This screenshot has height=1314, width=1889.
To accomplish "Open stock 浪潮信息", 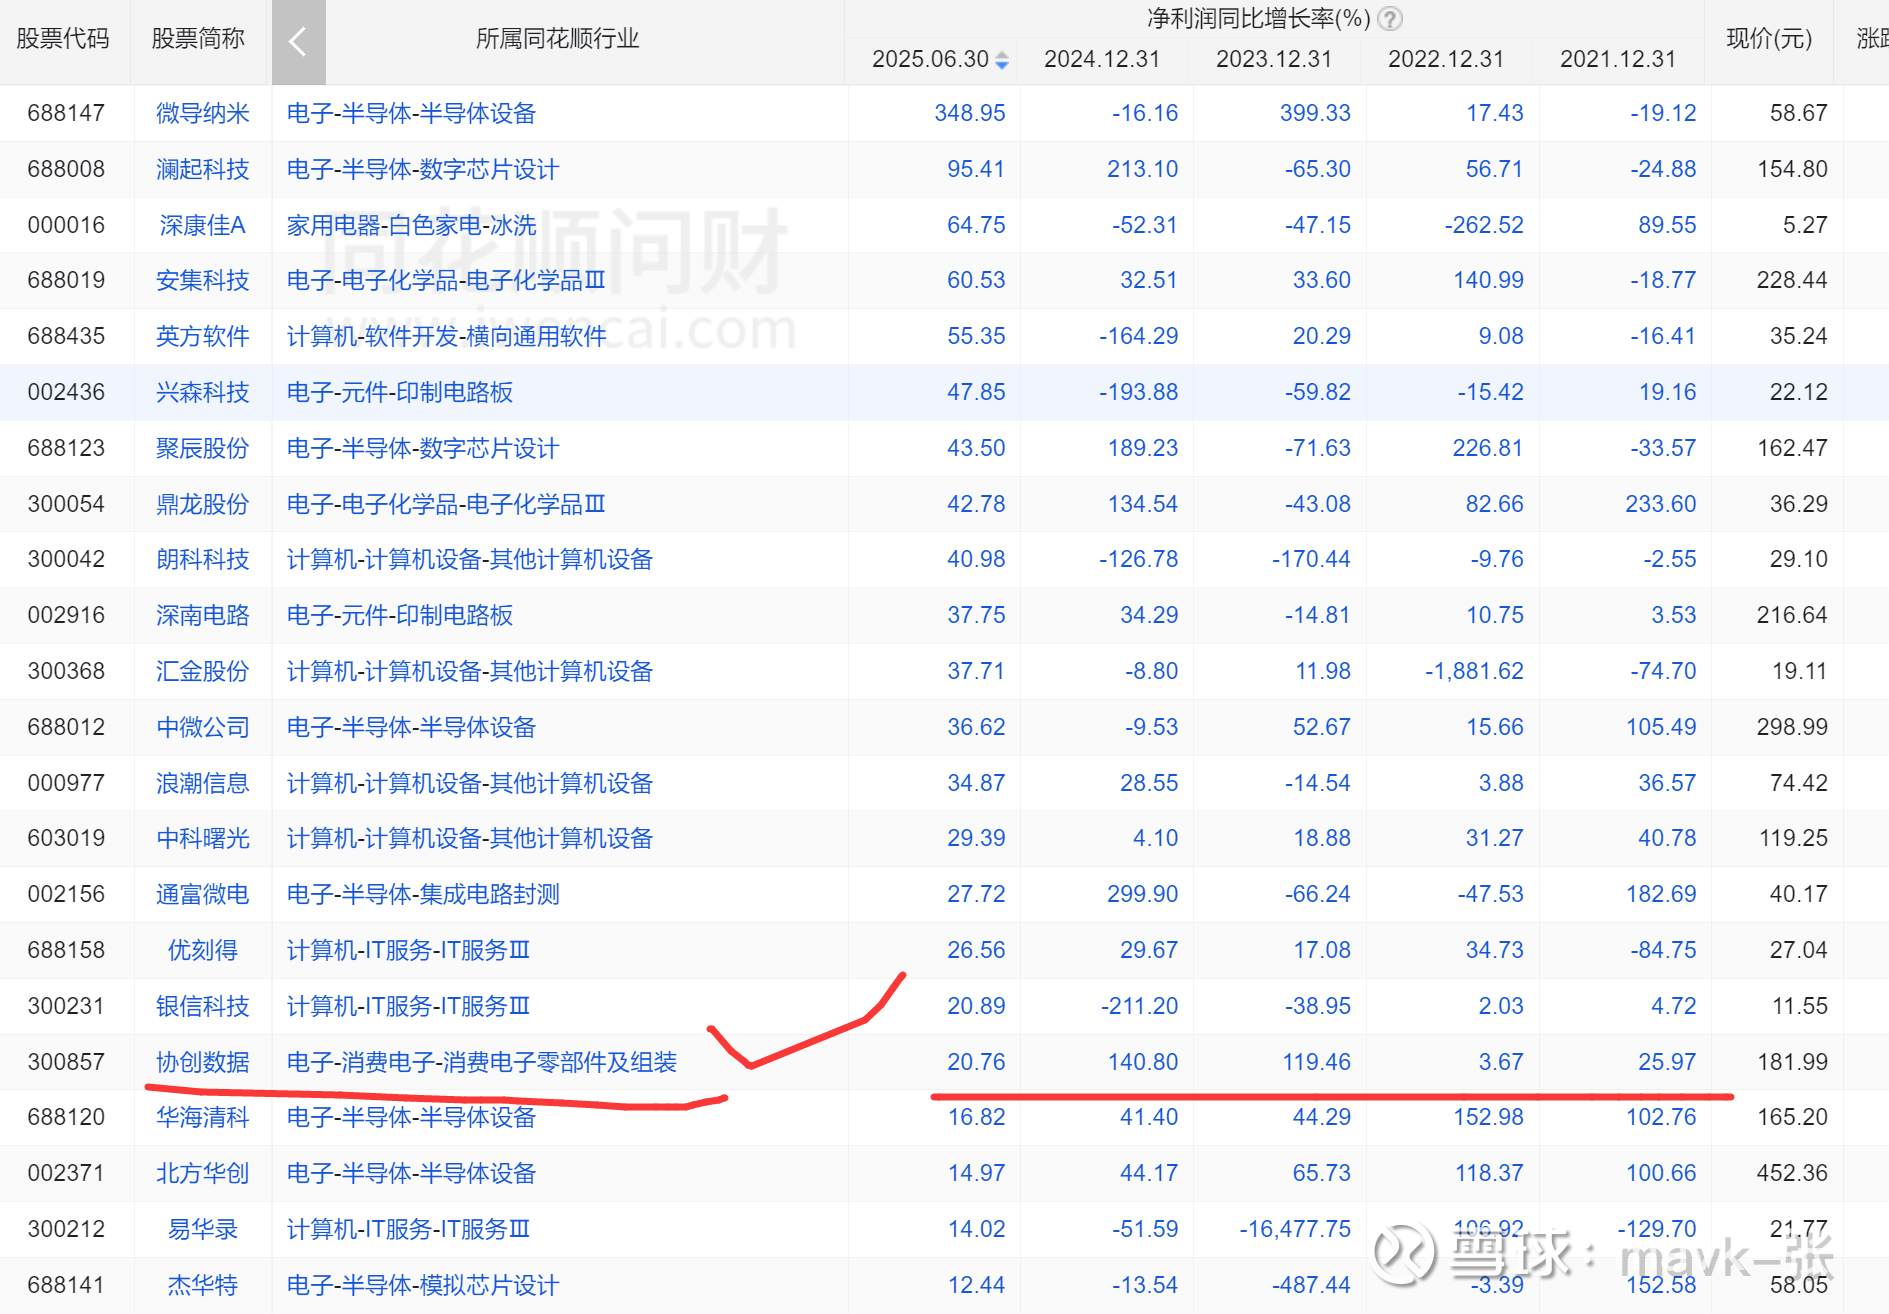I will 203,783.
